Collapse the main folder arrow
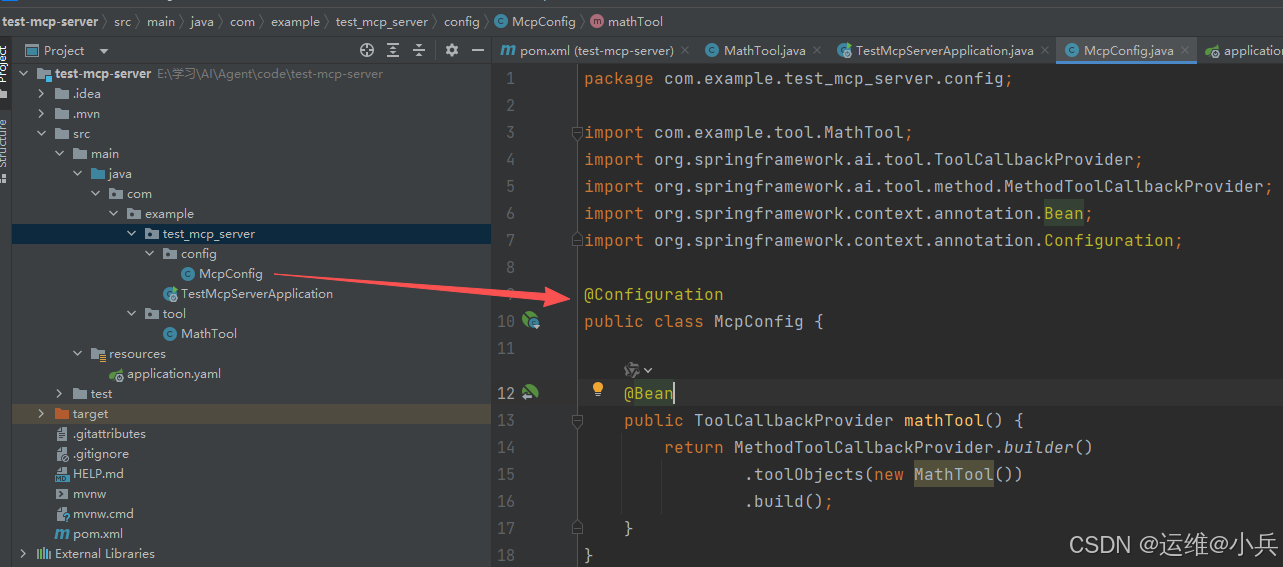The image size is (1283, 567). 59,154
